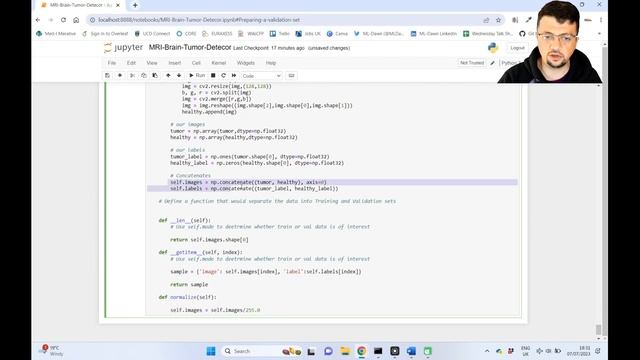
Task: Open the Jobs UK bookmark
Action: 309,33
